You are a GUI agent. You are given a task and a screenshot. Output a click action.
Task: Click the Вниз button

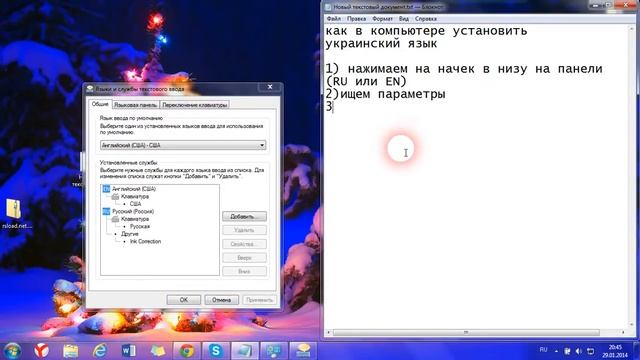[244, 271]
